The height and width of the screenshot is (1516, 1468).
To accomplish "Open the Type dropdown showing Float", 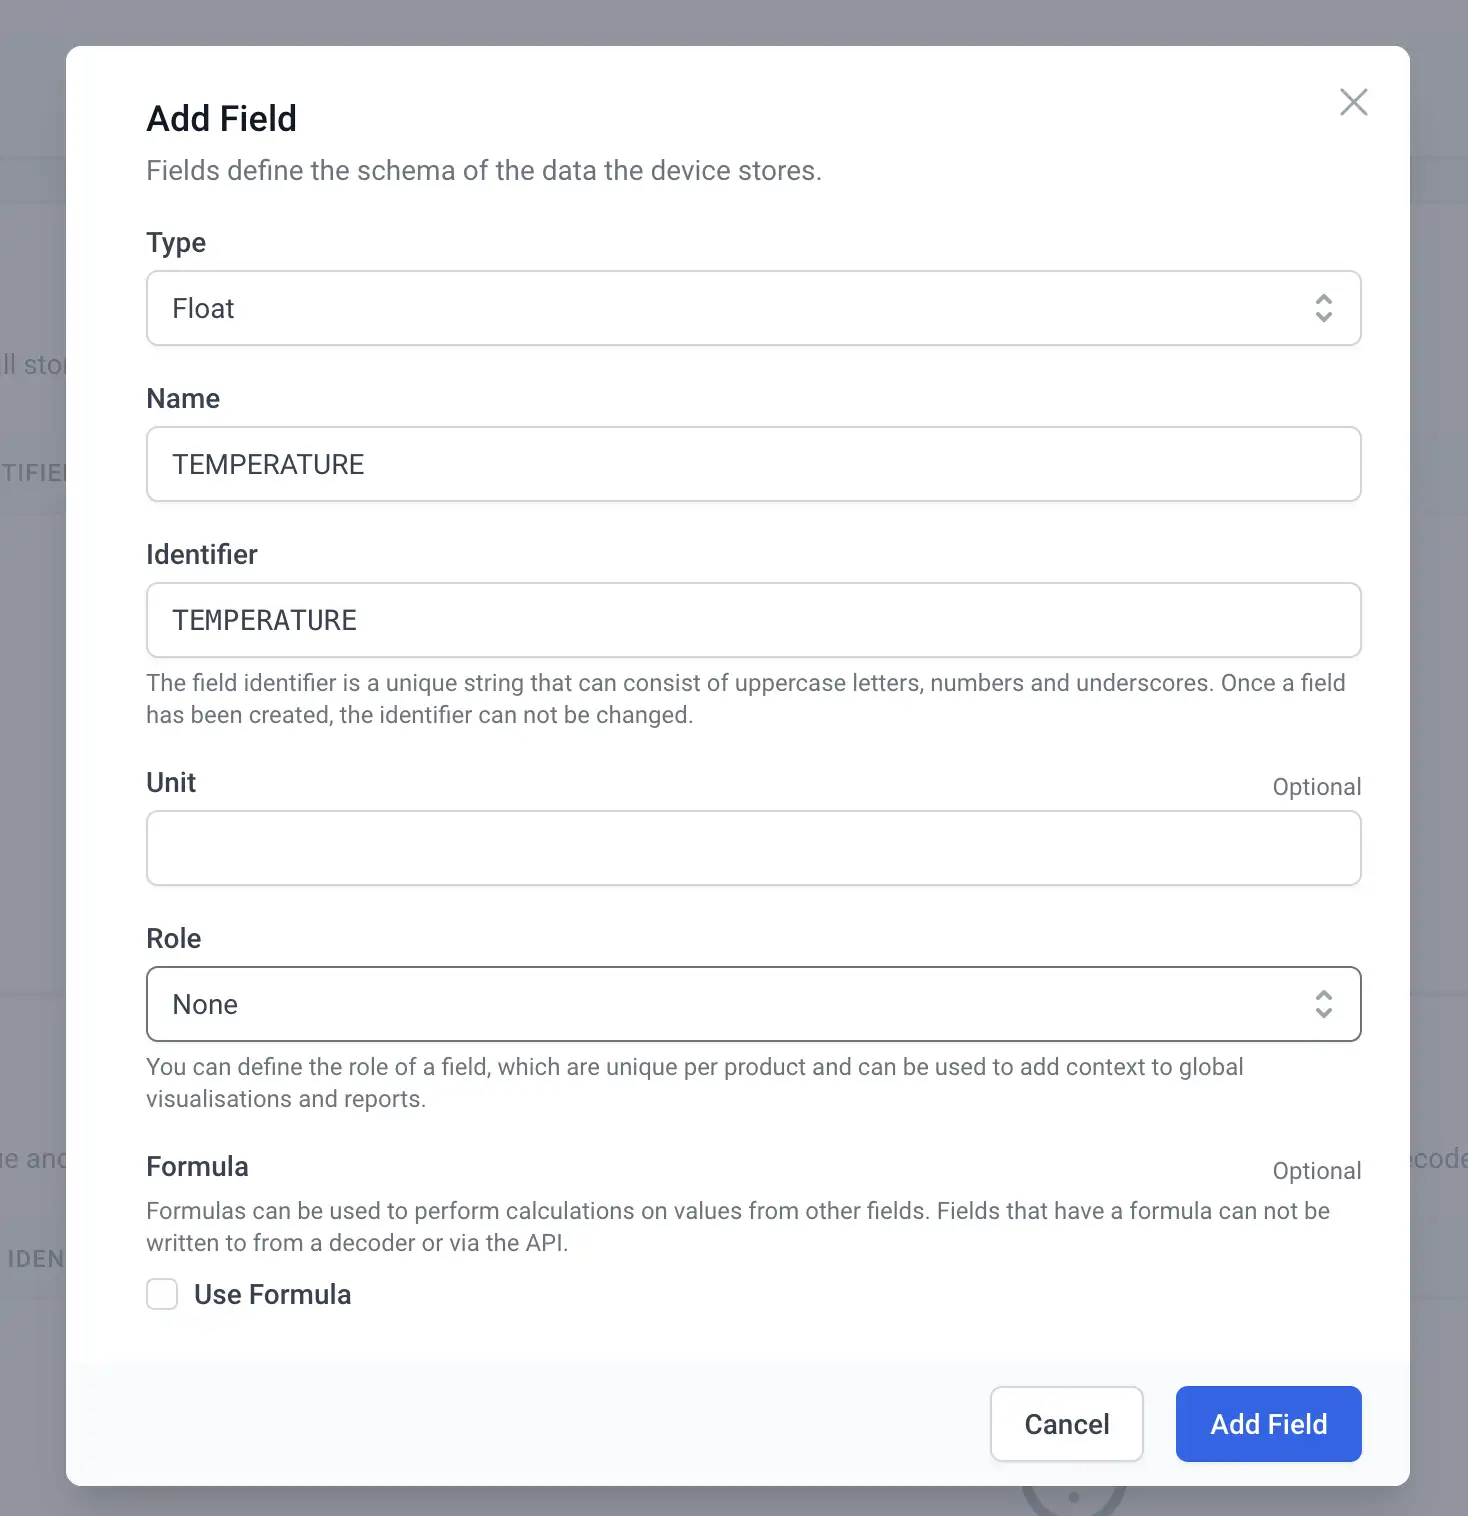I will 753,308.
